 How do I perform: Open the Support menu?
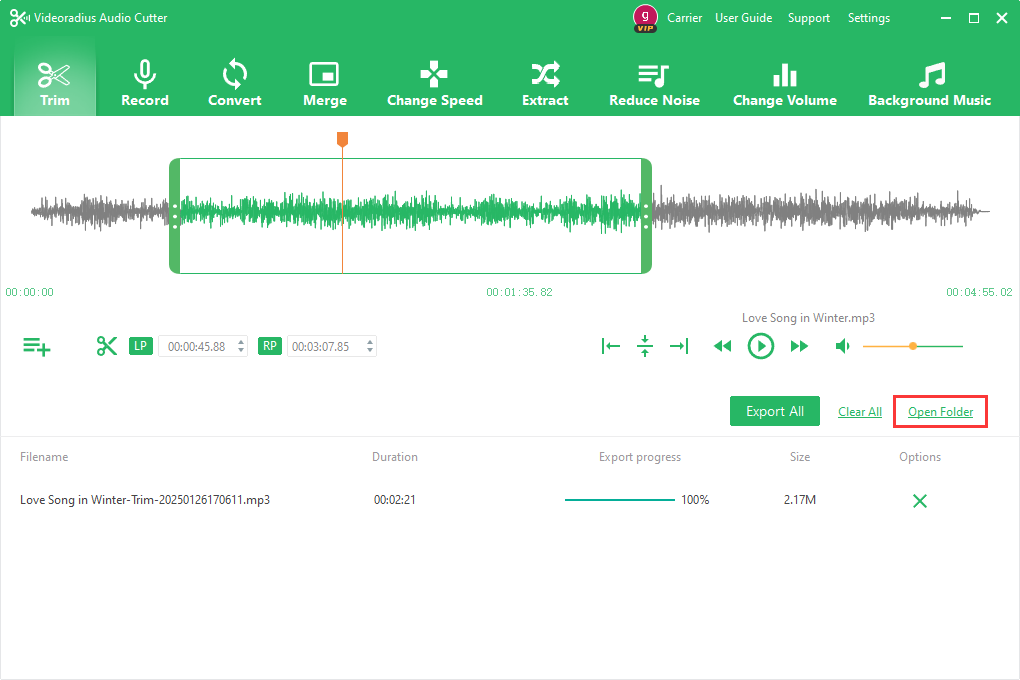click(x=809, y=18)
